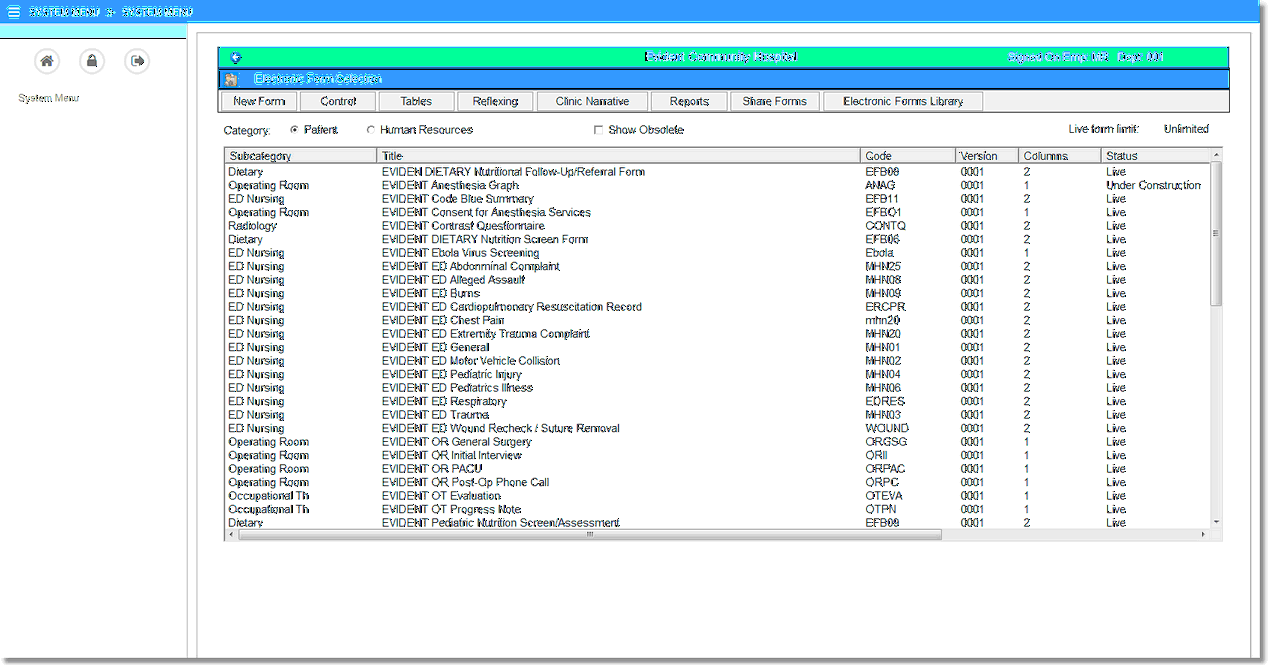Select EVIDENT OR PACU row
The height and width of the screenshot is (667, 1269).
tap(717, 469)
